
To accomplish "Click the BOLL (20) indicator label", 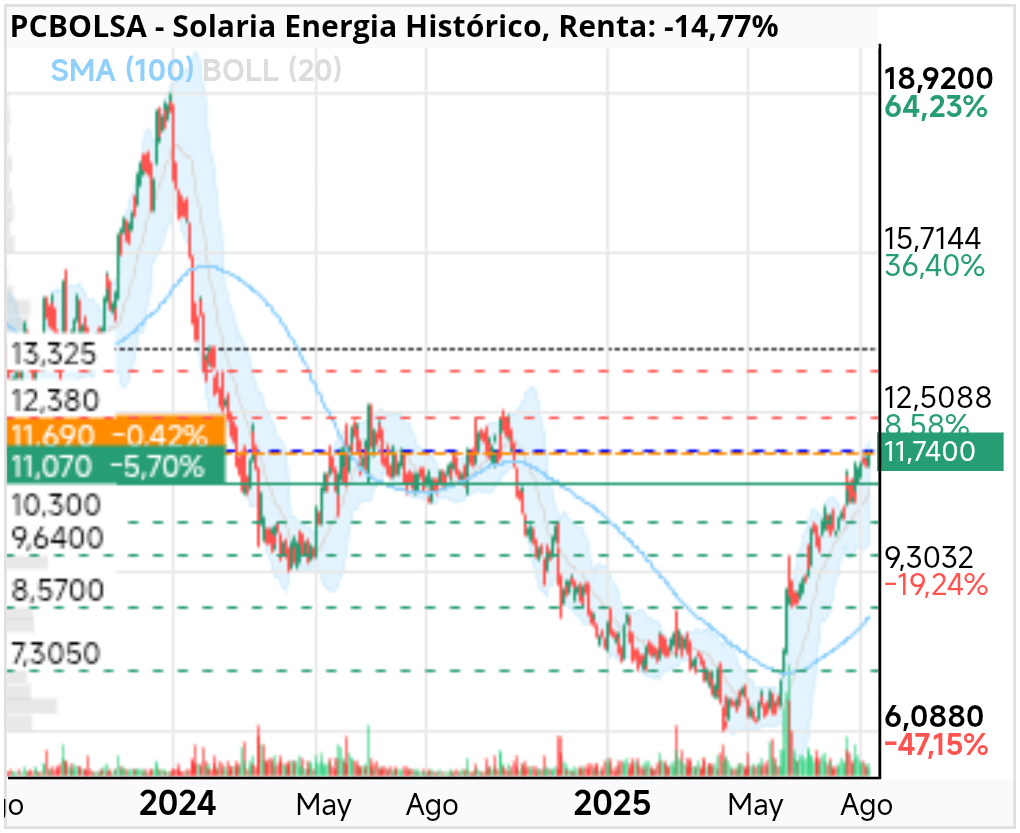I will point(272,70).
